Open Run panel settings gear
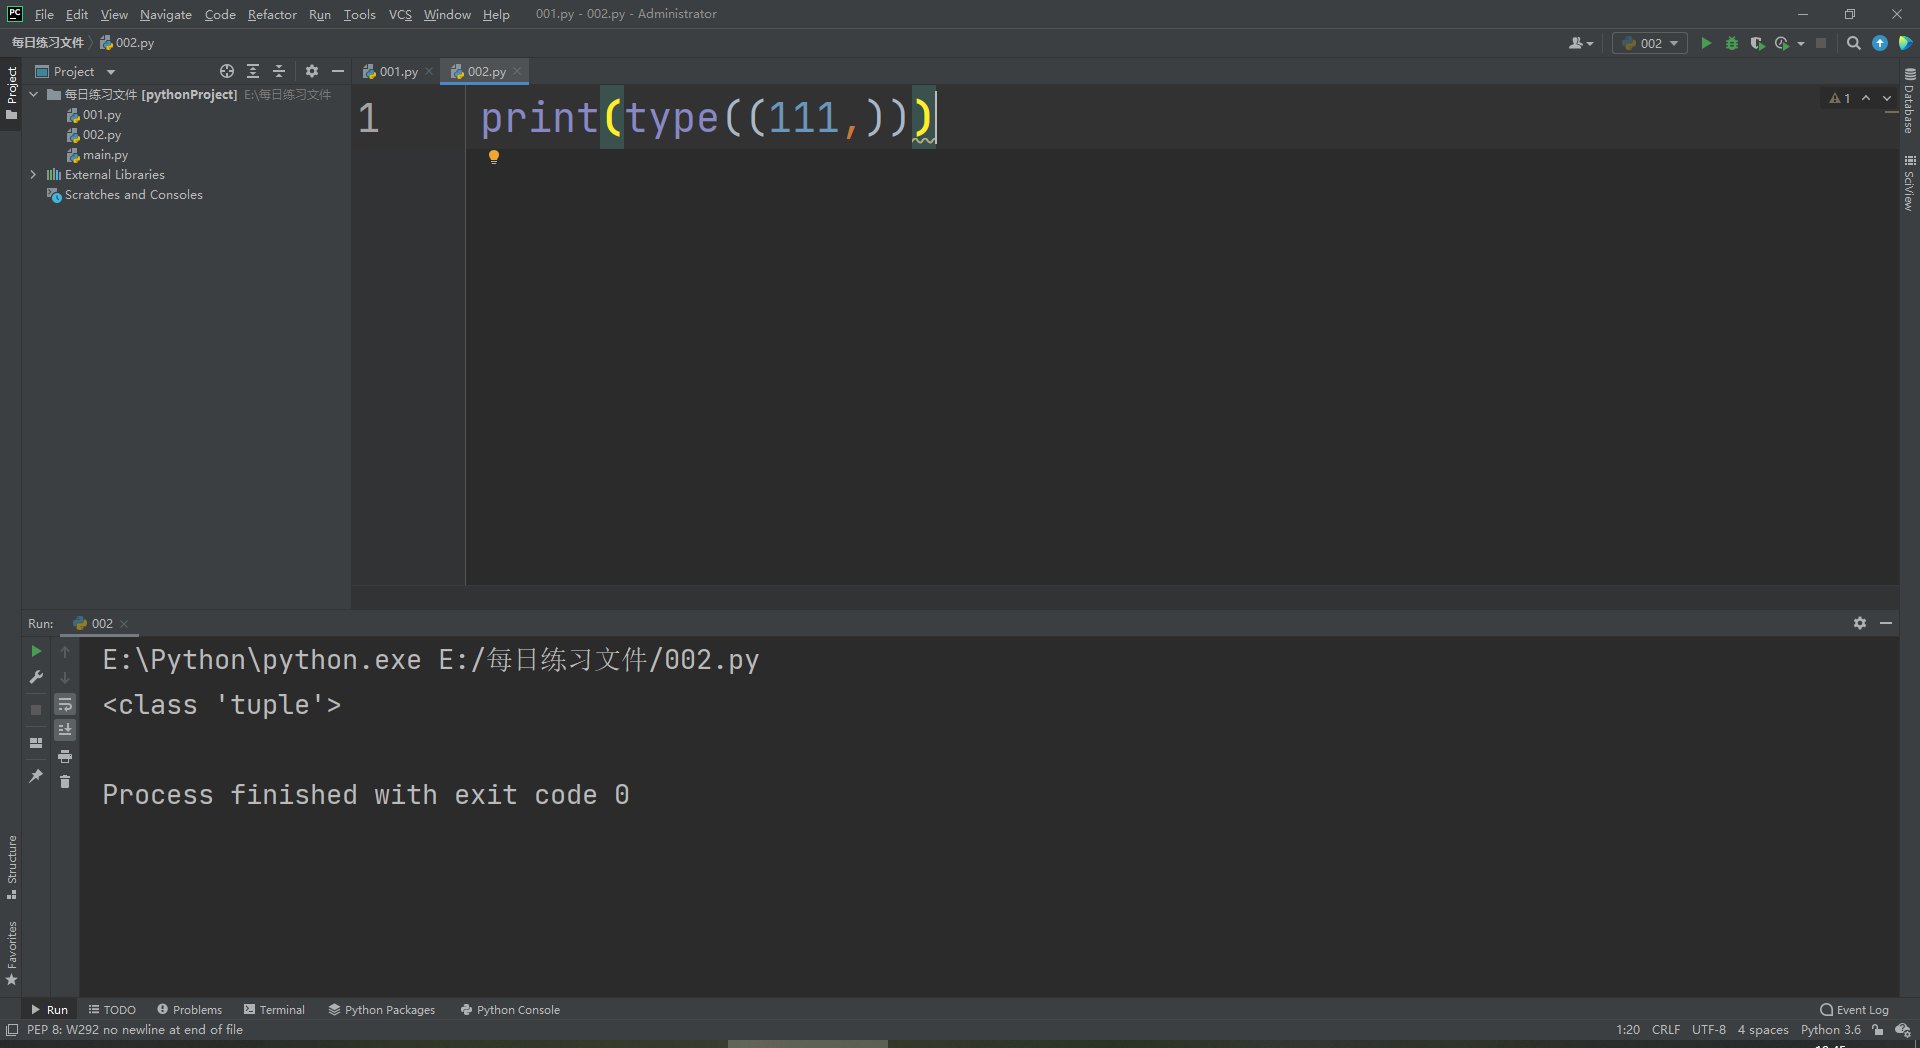 point(1860,623)
